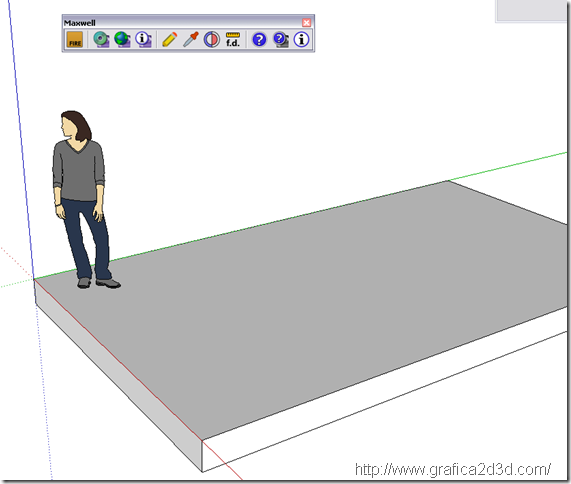571x484 pixels.
Task: Click the grafica2d3d.com watermark link
Action: pos(453,469)
